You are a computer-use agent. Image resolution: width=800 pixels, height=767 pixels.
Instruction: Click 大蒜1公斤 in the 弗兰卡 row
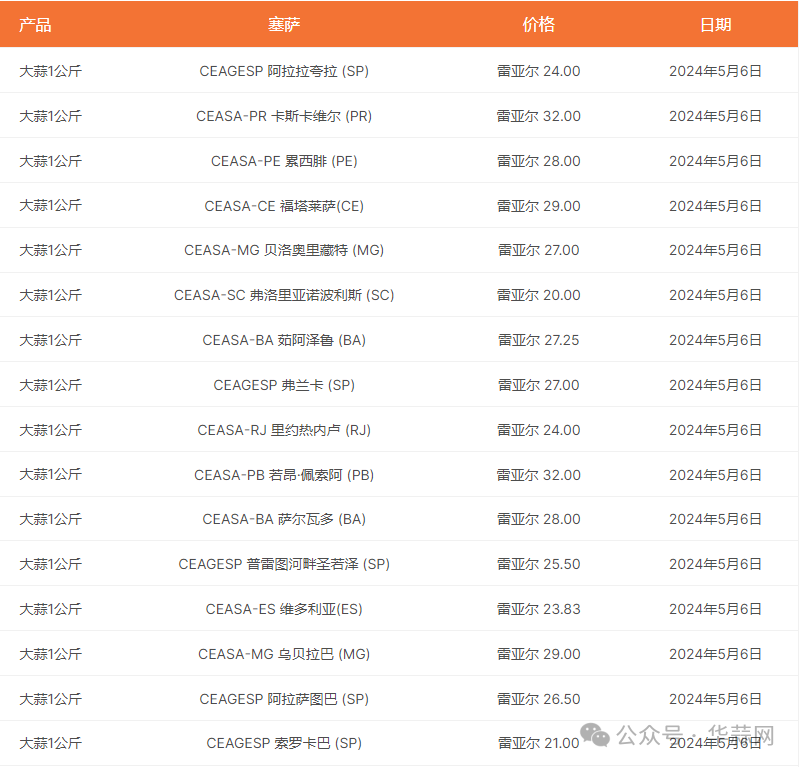point(51,385)
